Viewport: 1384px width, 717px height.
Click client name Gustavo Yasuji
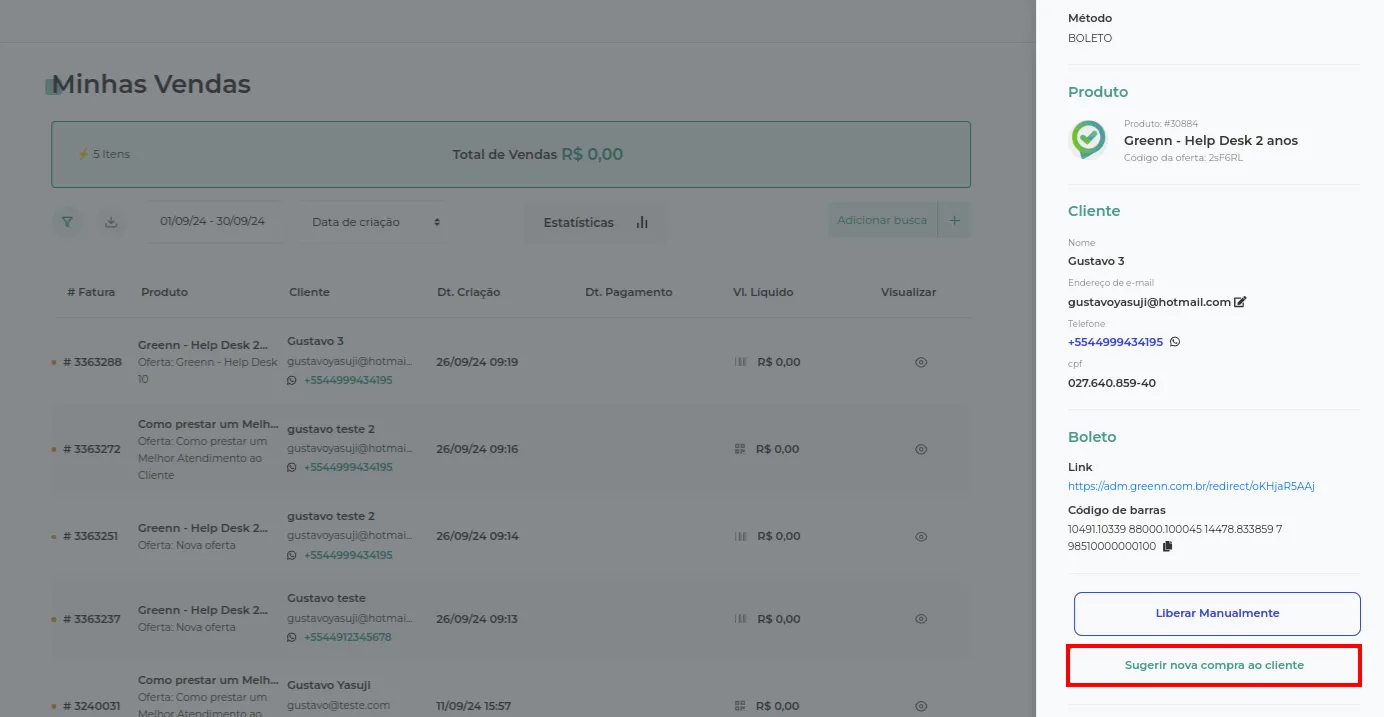(x=329, y=685)
